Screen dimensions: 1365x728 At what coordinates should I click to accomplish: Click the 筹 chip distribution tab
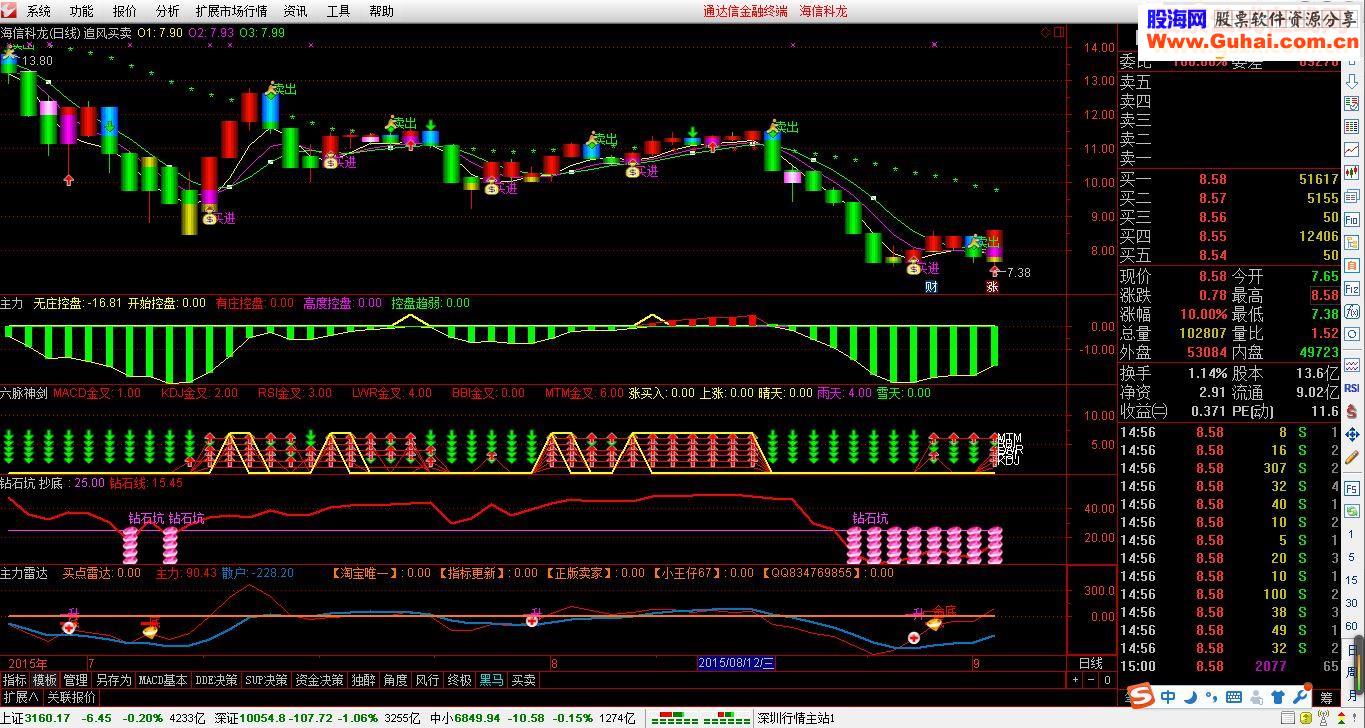coord(1326,699)
